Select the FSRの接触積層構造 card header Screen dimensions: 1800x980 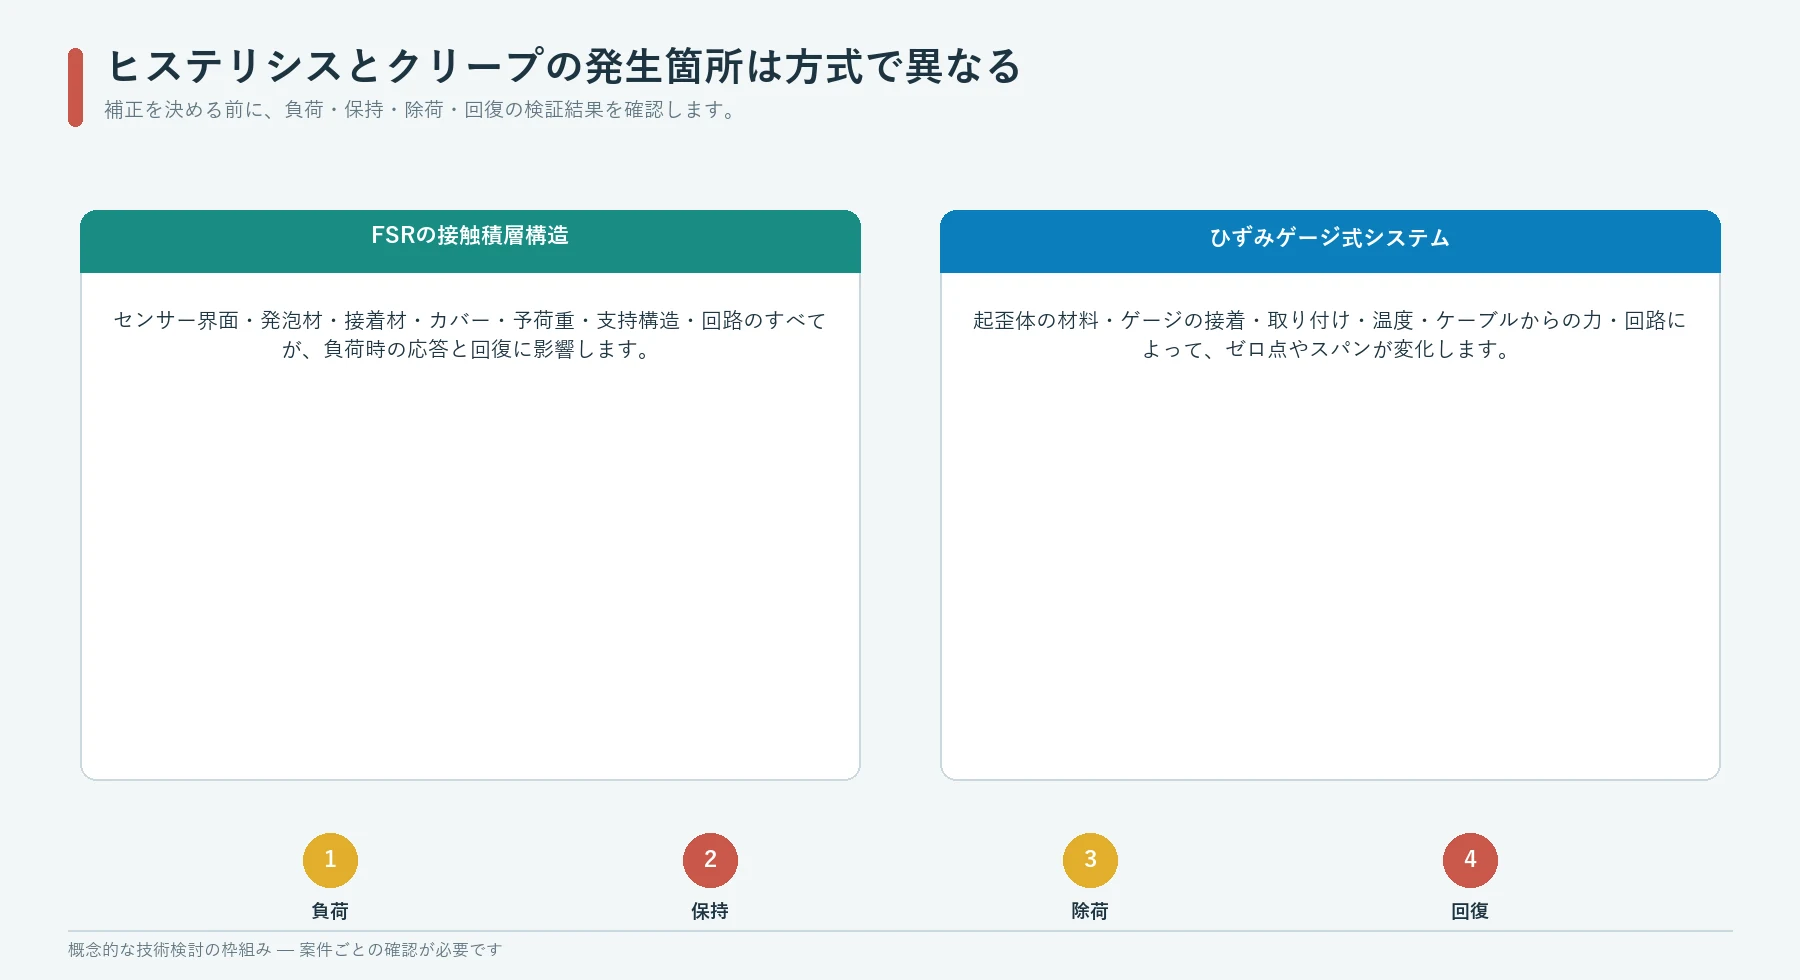(x=470, y=241)
